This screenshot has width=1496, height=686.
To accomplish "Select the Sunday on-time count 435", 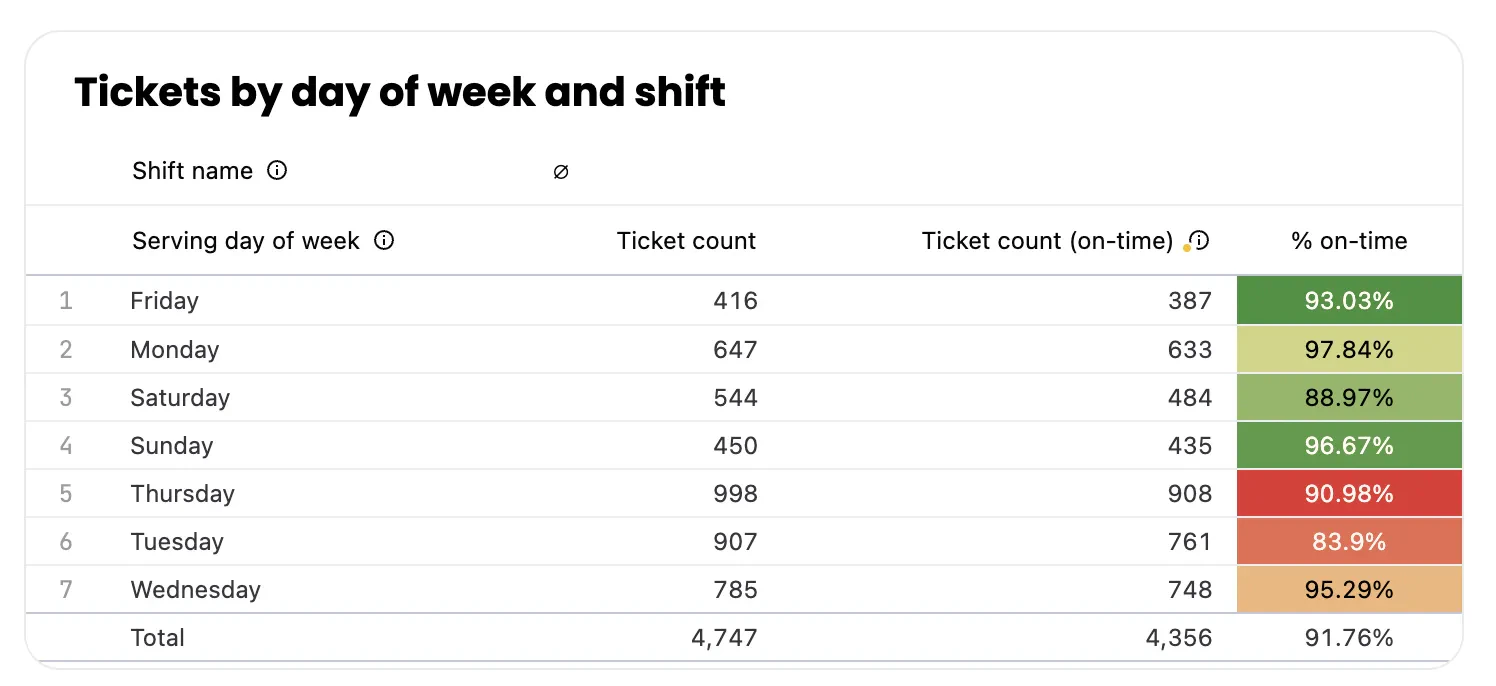I will [x=1191, y=445].
